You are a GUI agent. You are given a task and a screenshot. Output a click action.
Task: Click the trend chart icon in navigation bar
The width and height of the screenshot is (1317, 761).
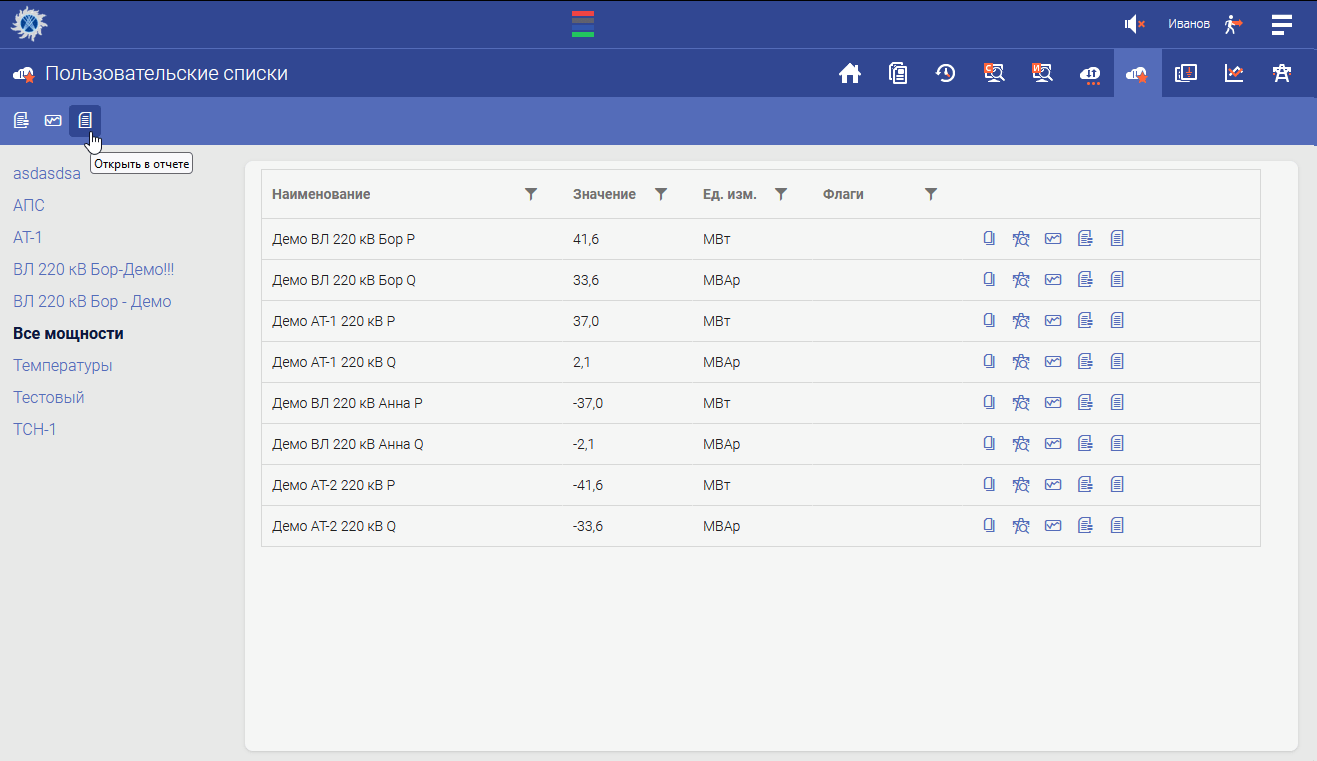(1234, 74)
